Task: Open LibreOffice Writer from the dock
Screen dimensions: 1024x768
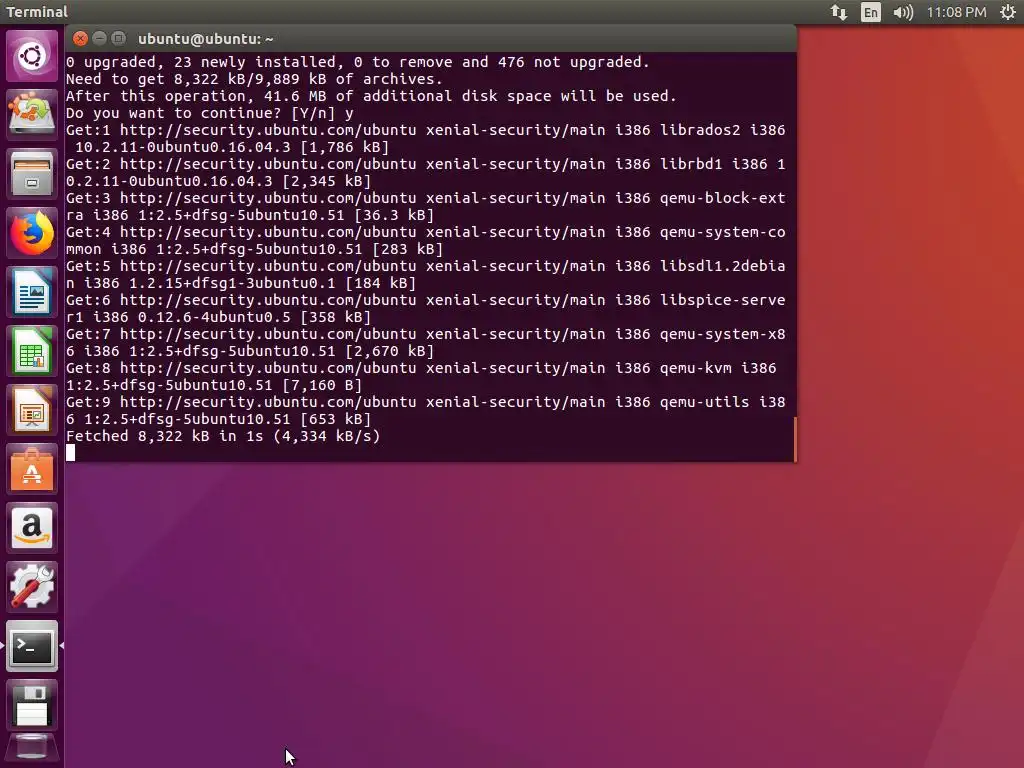Action: (32, 292)
